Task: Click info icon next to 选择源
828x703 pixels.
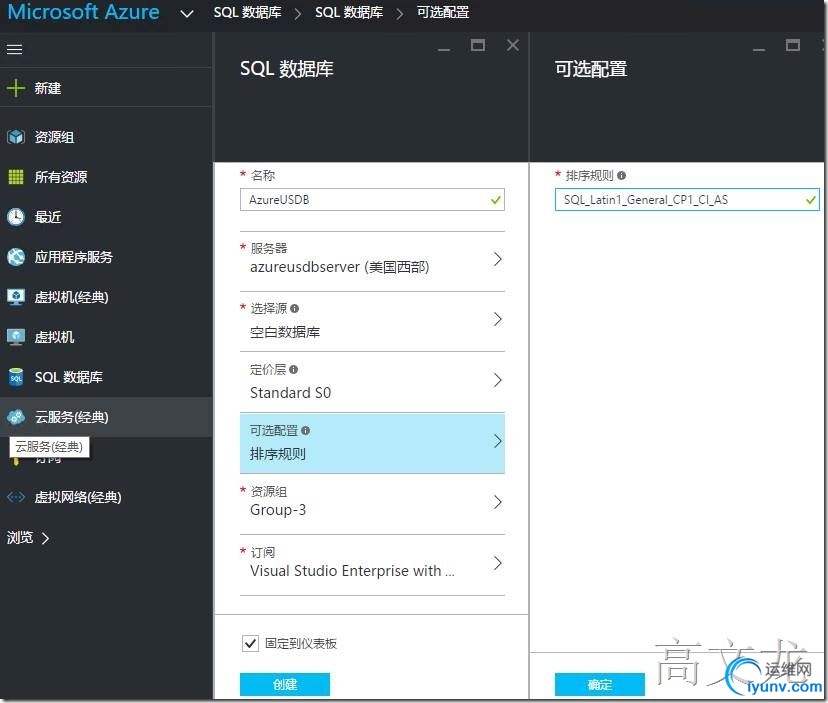Action: tap(294, 308)
